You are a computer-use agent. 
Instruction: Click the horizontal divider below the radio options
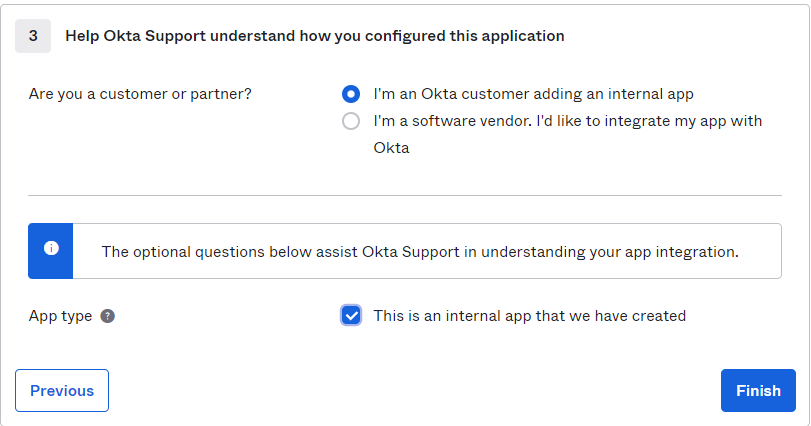pyautogui.click(x=404, y=195)
